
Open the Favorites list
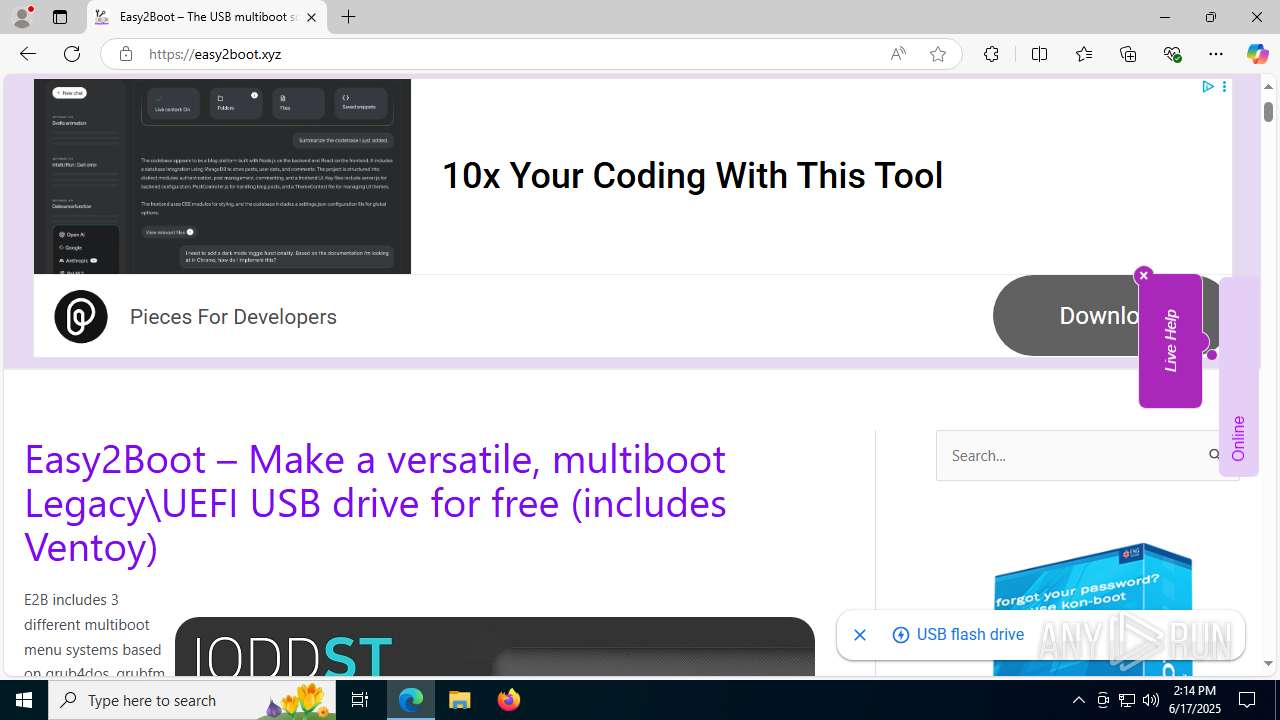click(1084, 54)
